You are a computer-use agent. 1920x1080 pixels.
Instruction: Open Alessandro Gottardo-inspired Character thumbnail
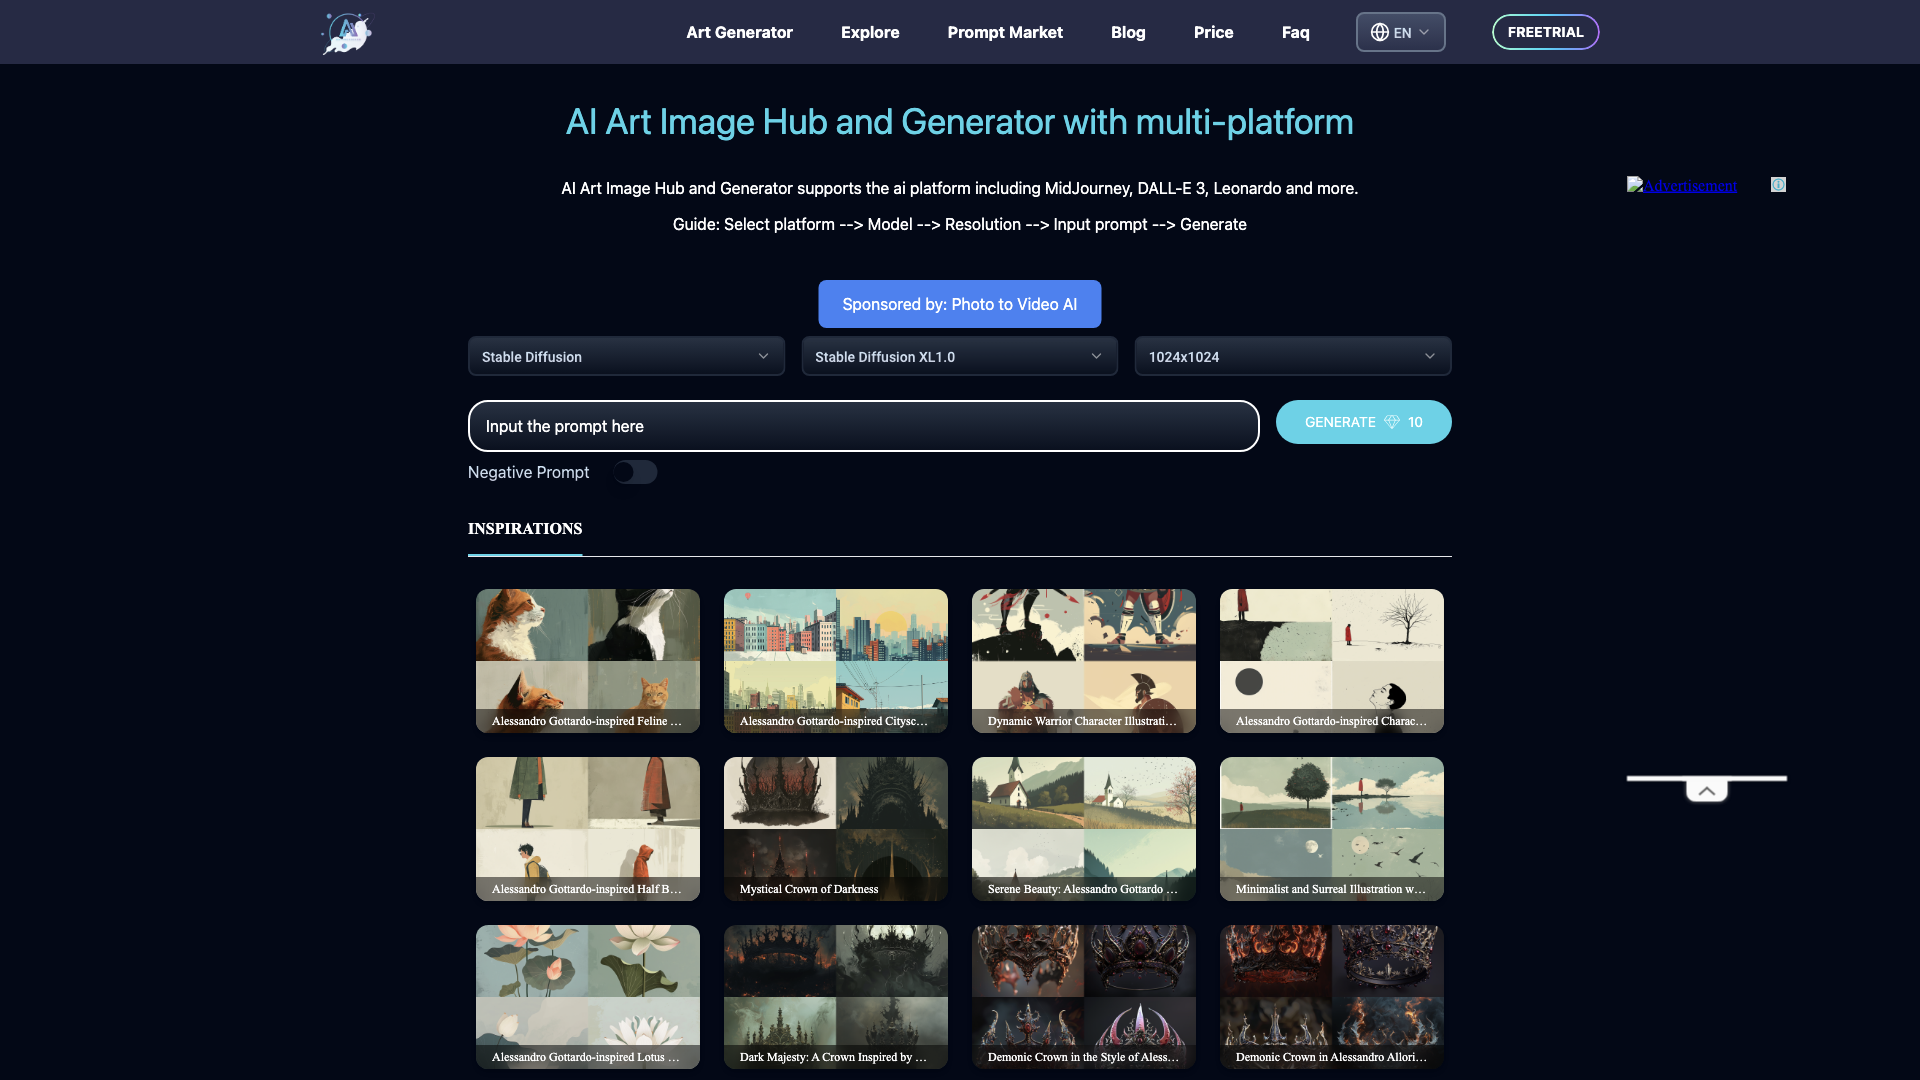click(x=1332, y=661)
